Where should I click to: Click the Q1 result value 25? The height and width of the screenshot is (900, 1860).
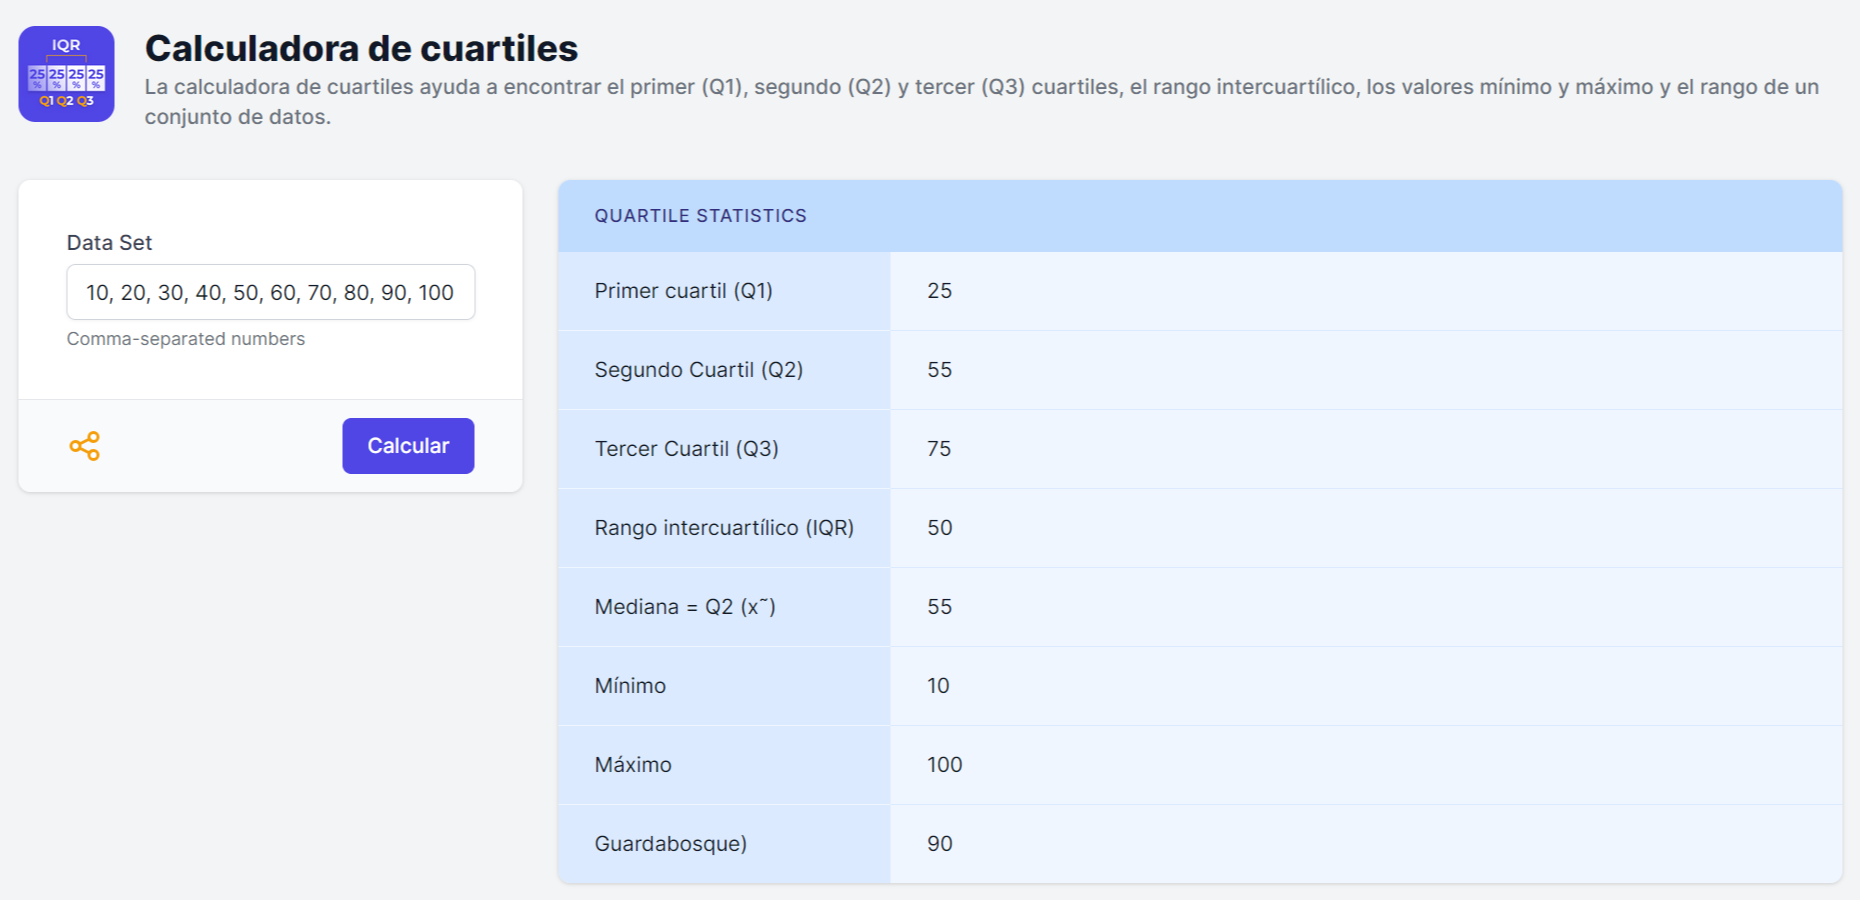tap(939, 291)
